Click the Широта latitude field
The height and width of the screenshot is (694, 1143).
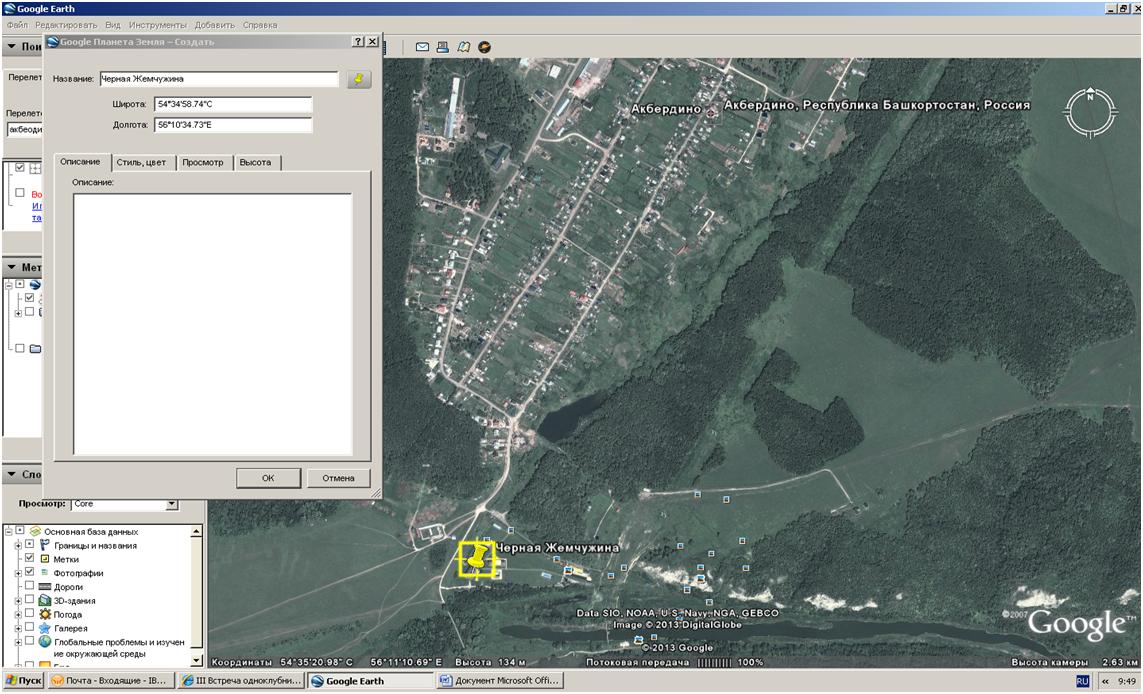(x=233, y=104)
